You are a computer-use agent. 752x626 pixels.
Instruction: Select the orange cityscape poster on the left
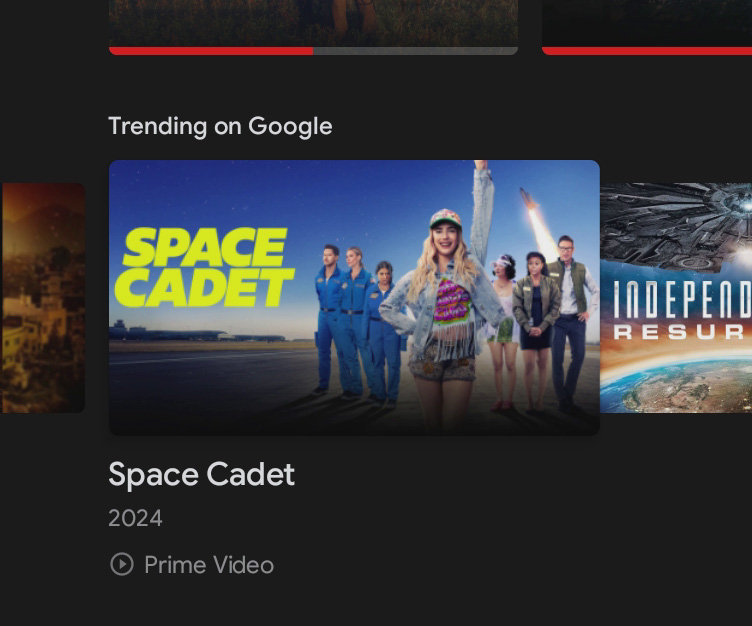(x=43, y=298)
